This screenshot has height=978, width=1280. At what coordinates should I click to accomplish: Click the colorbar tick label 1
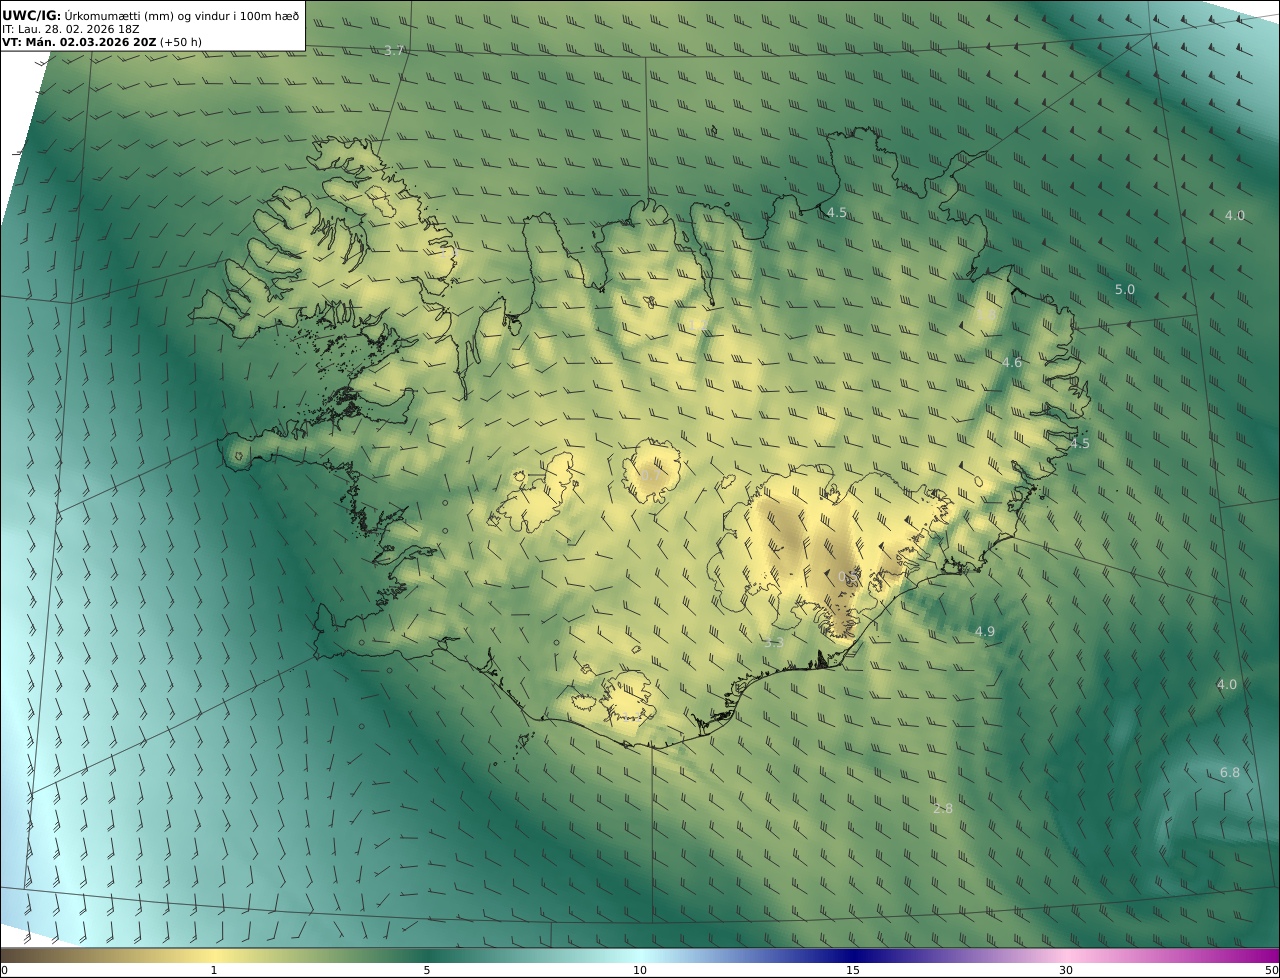213,970
